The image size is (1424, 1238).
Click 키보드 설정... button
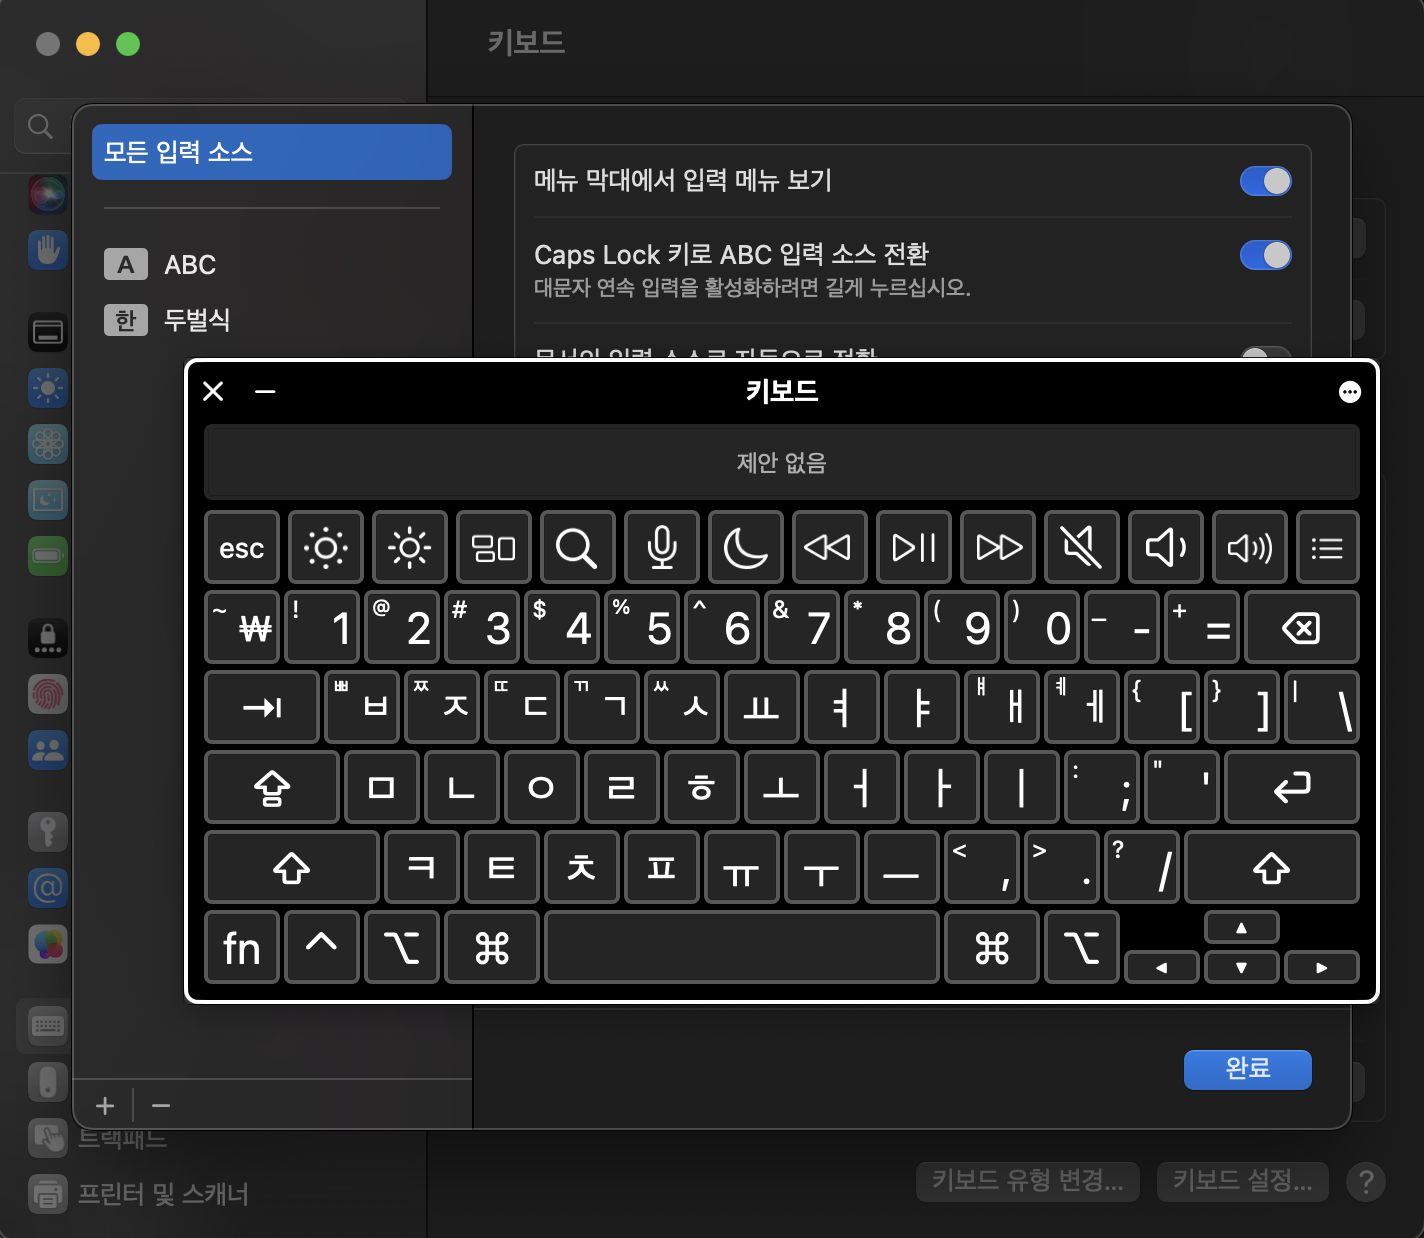1243,1181
